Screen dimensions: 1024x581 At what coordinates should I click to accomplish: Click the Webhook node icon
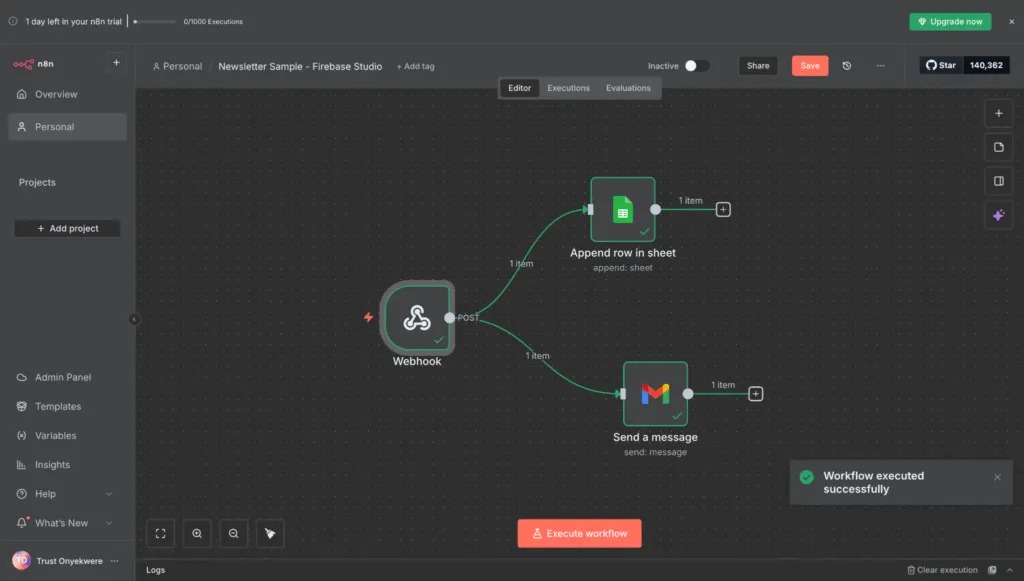(x=416, y=318)
